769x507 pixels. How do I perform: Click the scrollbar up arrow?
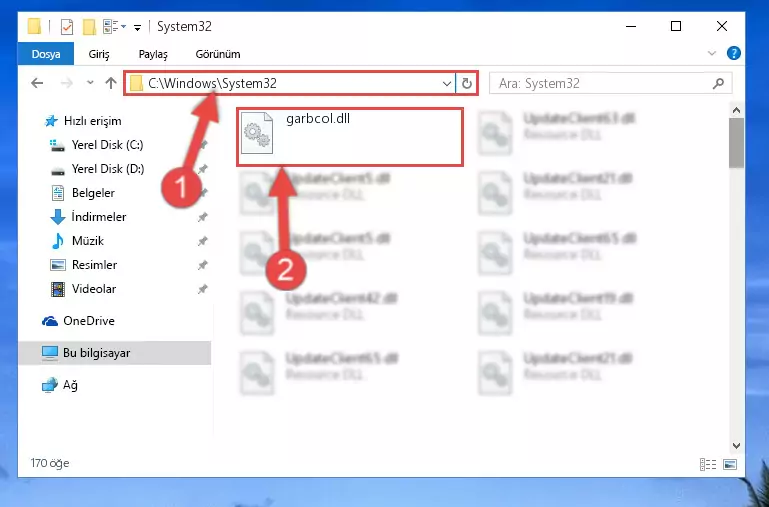(x=736, y=111)
